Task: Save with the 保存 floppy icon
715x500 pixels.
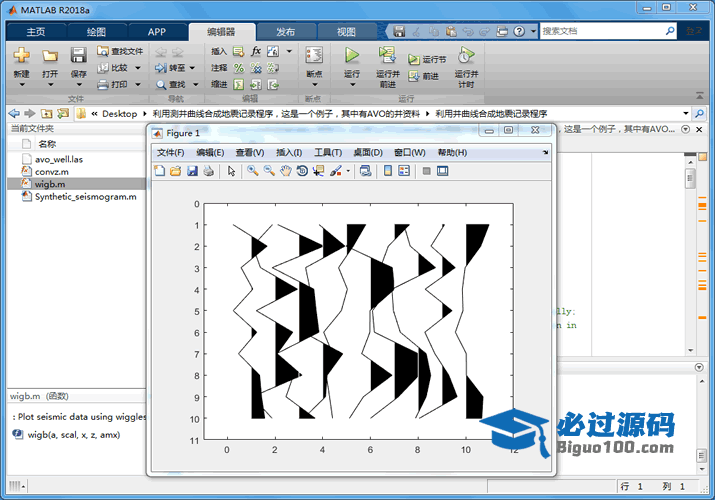Action: (78, 55)
